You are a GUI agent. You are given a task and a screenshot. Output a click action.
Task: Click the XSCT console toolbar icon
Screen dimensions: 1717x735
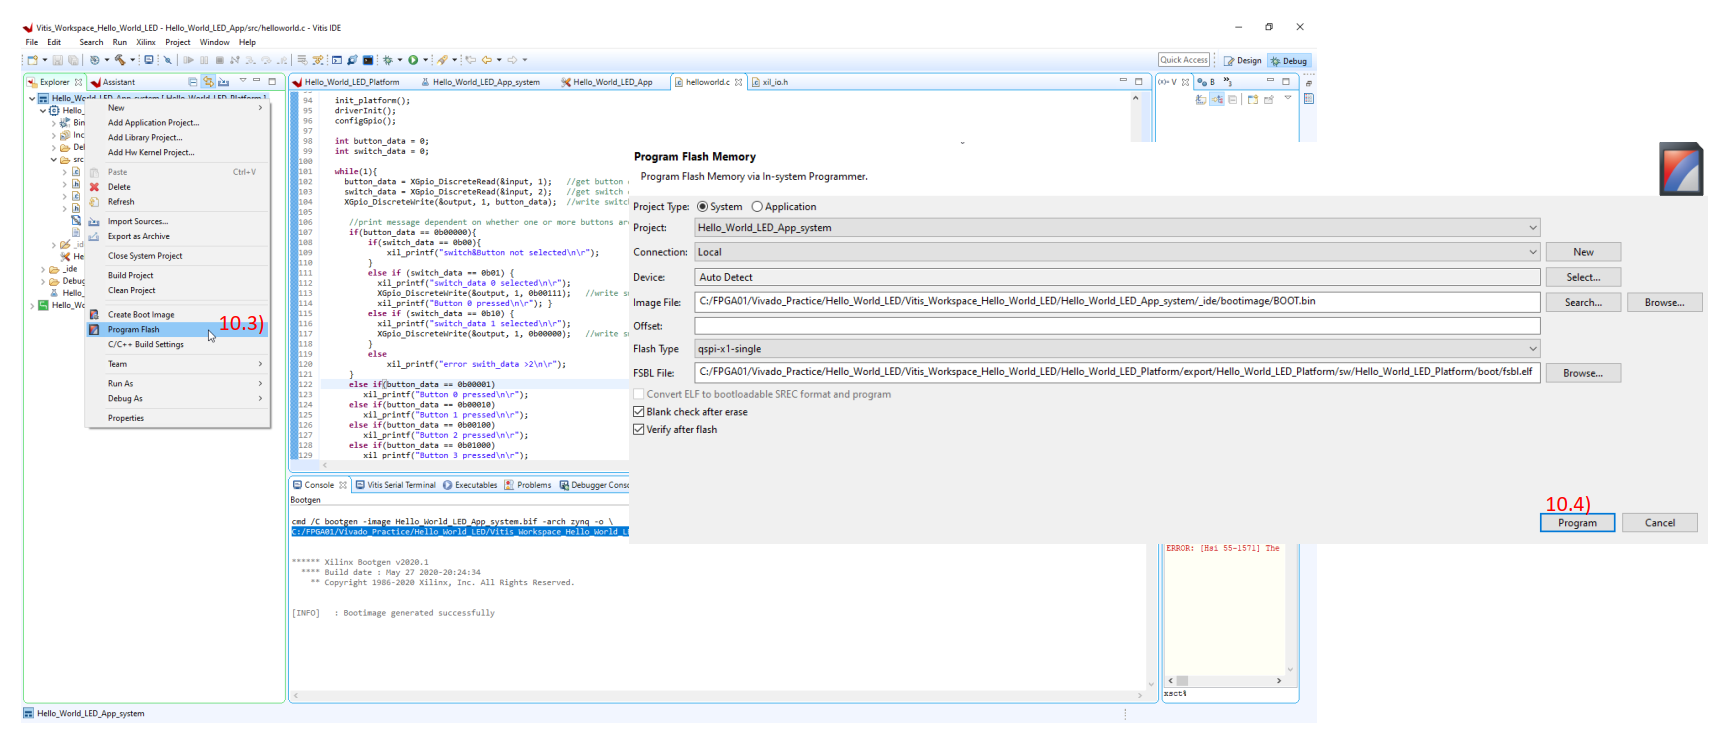click(336, 60)
